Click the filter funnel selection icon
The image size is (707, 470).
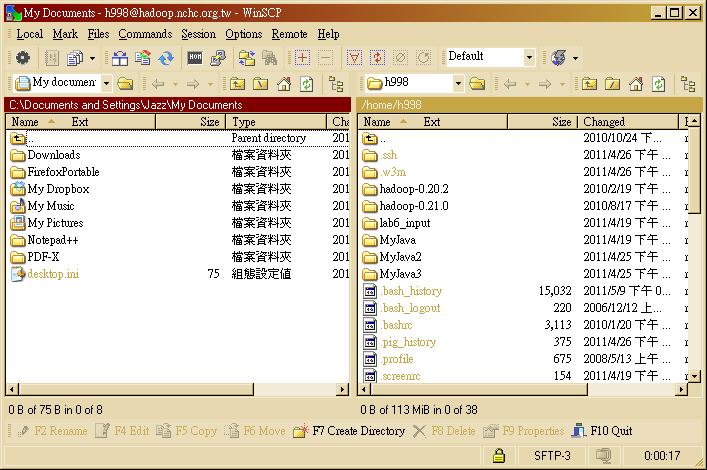(354, 58)
